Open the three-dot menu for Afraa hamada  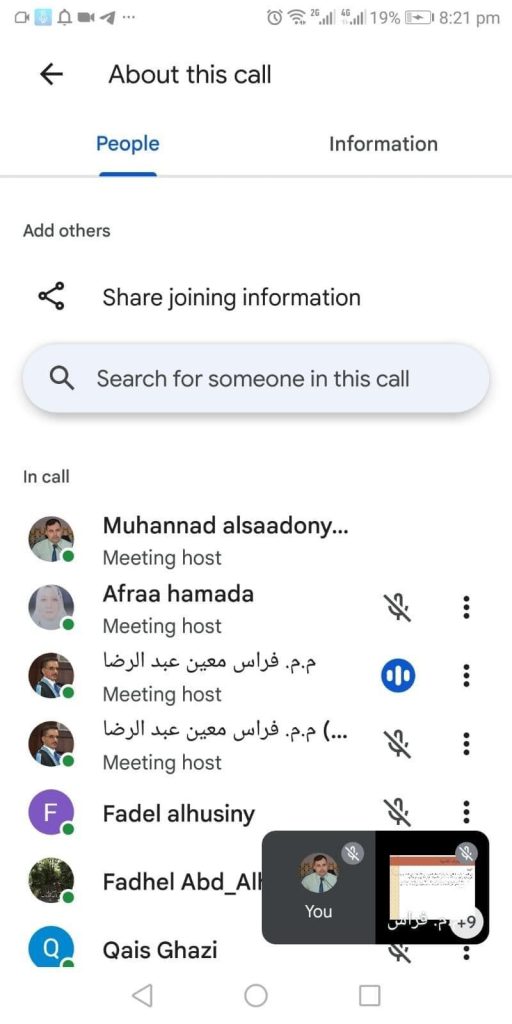pyautogui.click(x=466, y=607)
